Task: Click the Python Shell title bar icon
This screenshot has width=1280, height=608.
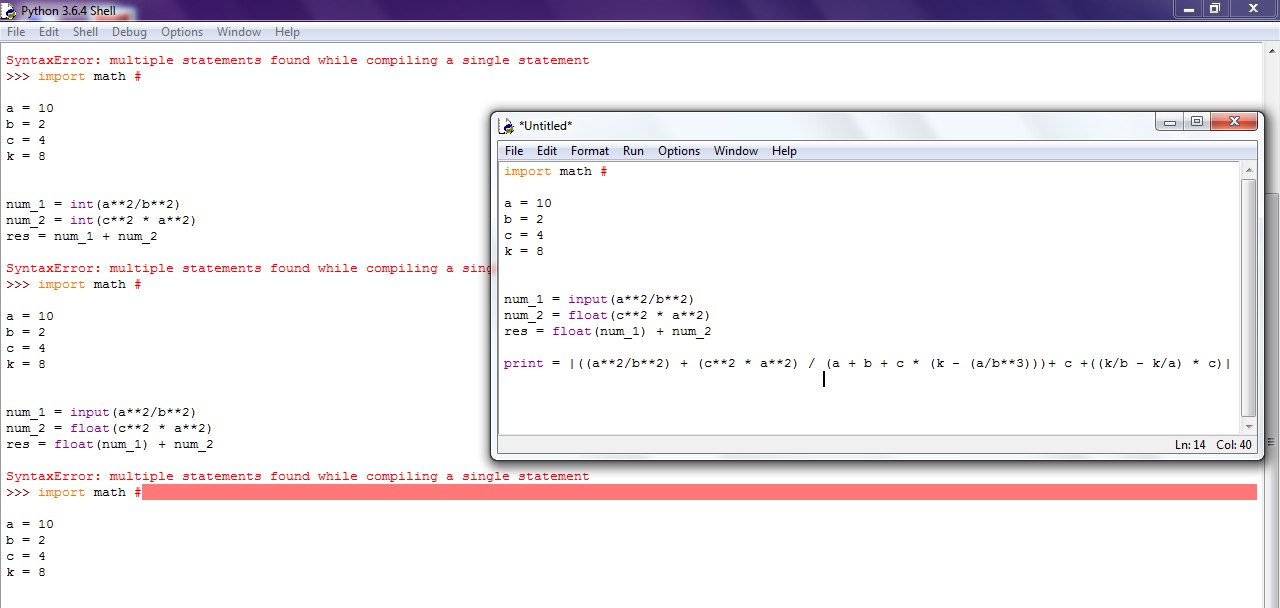Action: 10,9
